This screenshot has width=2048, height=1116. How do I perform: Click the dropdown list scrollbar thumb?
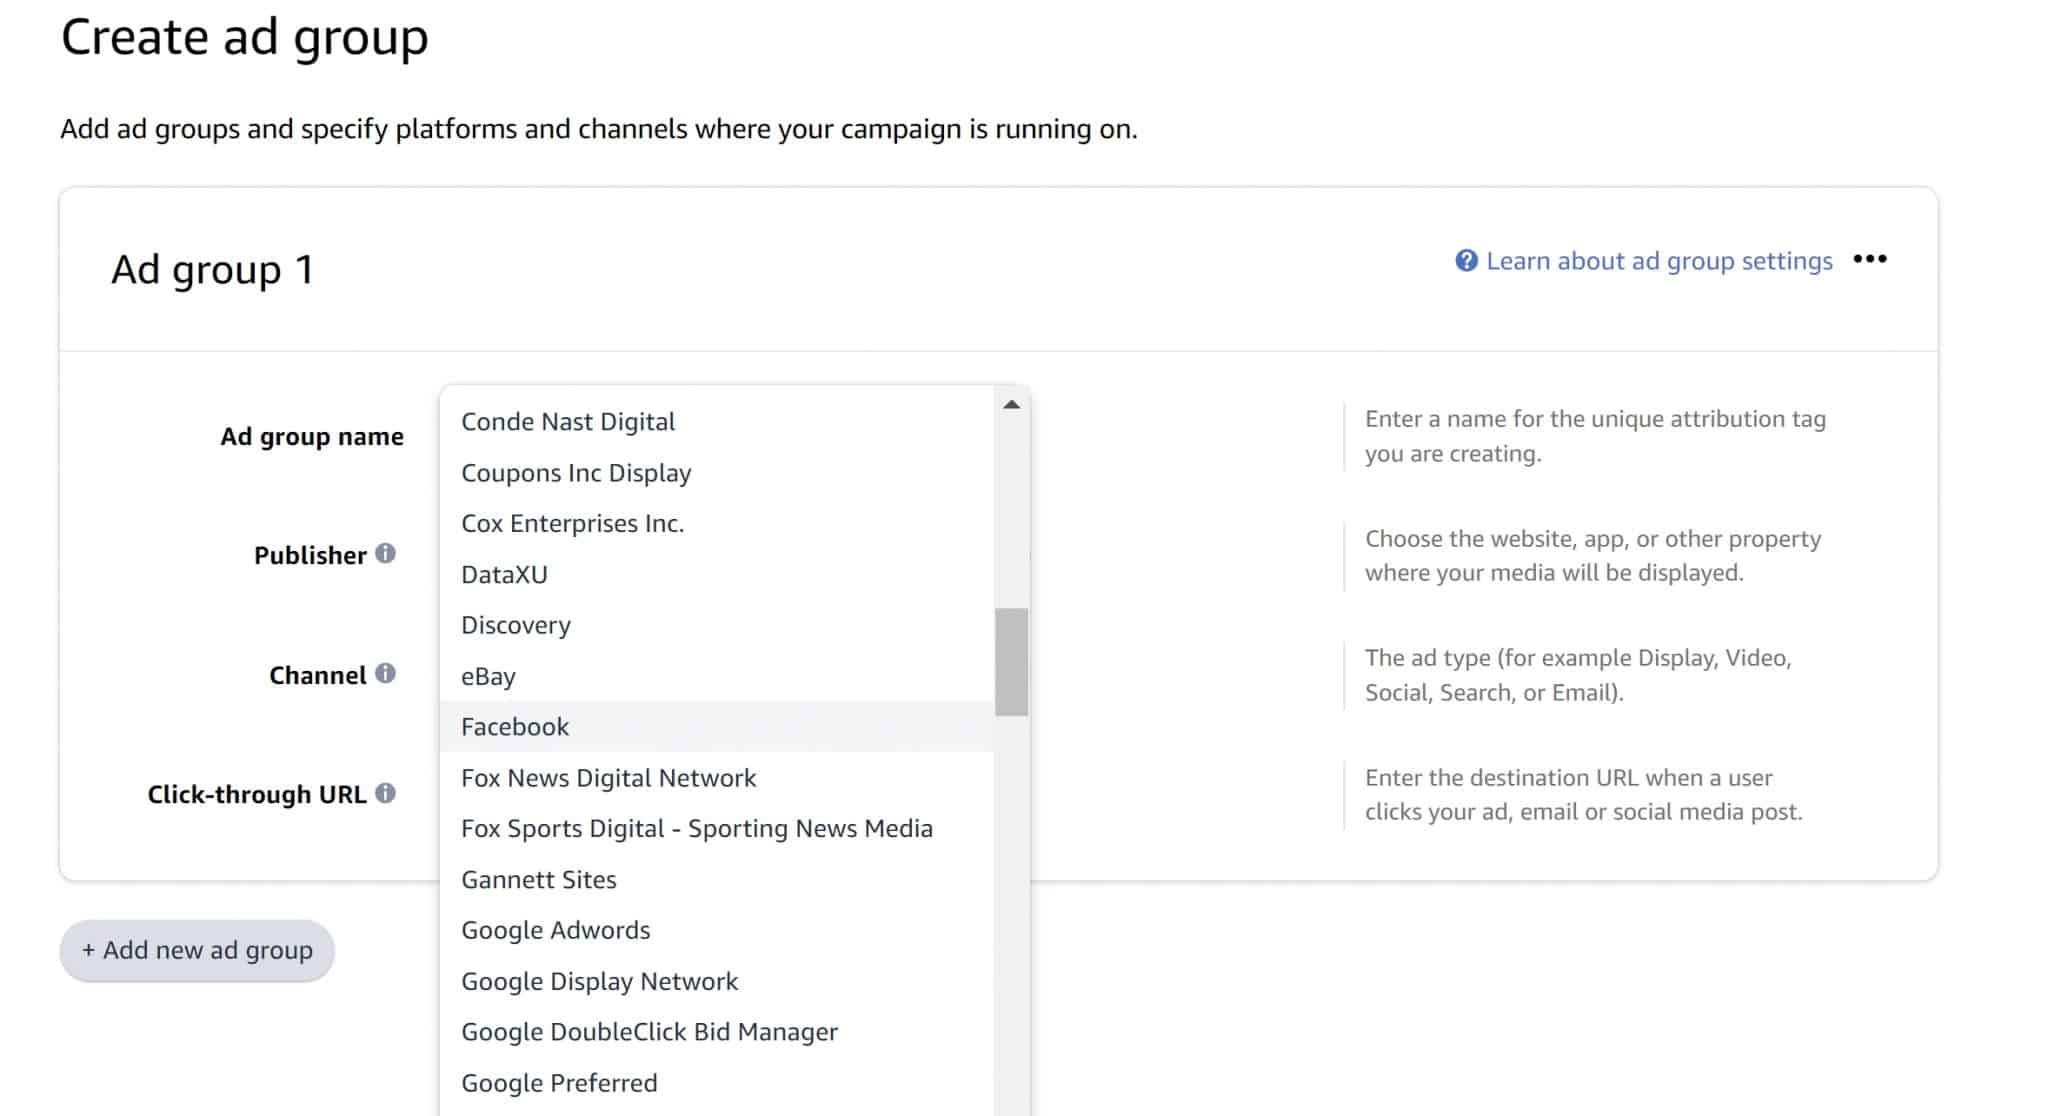pos(1011,661)
